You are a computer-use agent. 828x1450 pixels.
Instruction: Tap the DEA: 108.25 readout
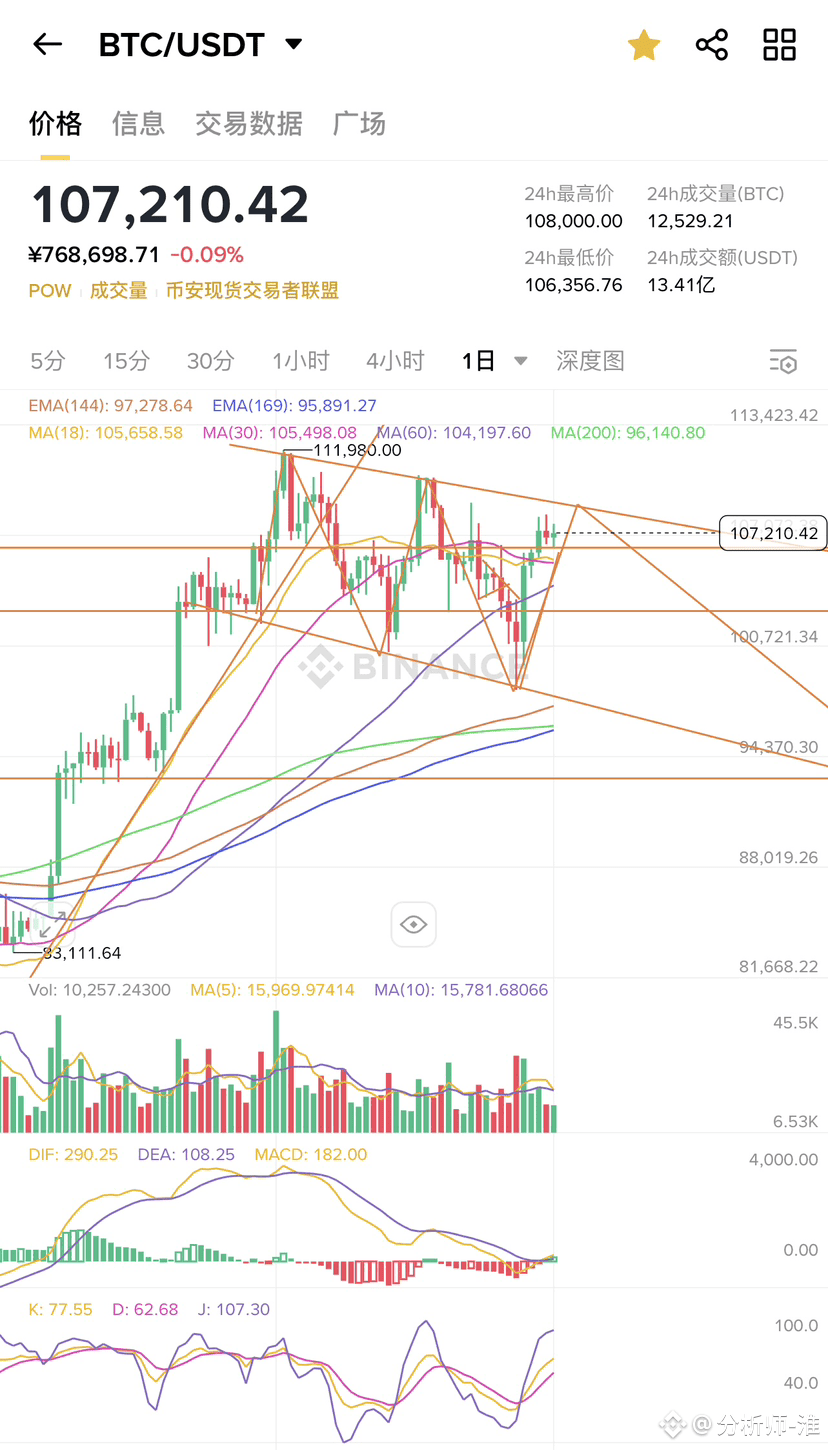pyautogui.click(x=186, y=1154)
